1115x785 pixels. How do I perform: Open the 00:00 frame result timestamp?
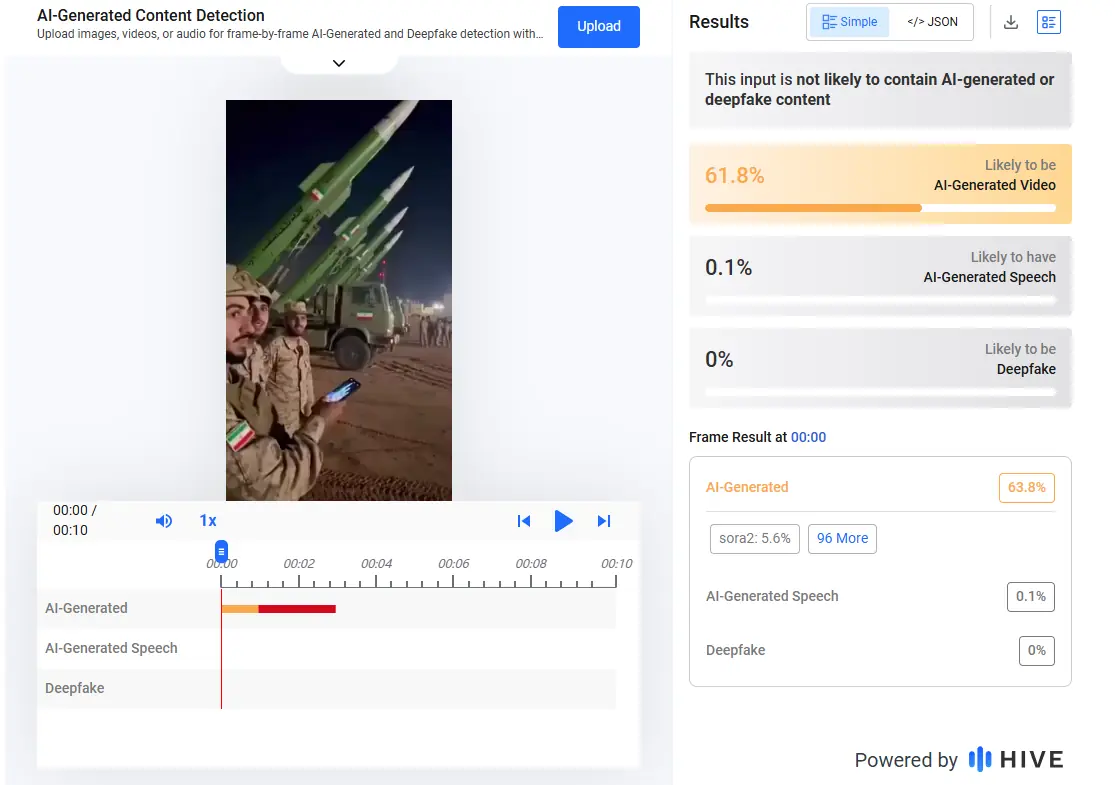[808, 437]
